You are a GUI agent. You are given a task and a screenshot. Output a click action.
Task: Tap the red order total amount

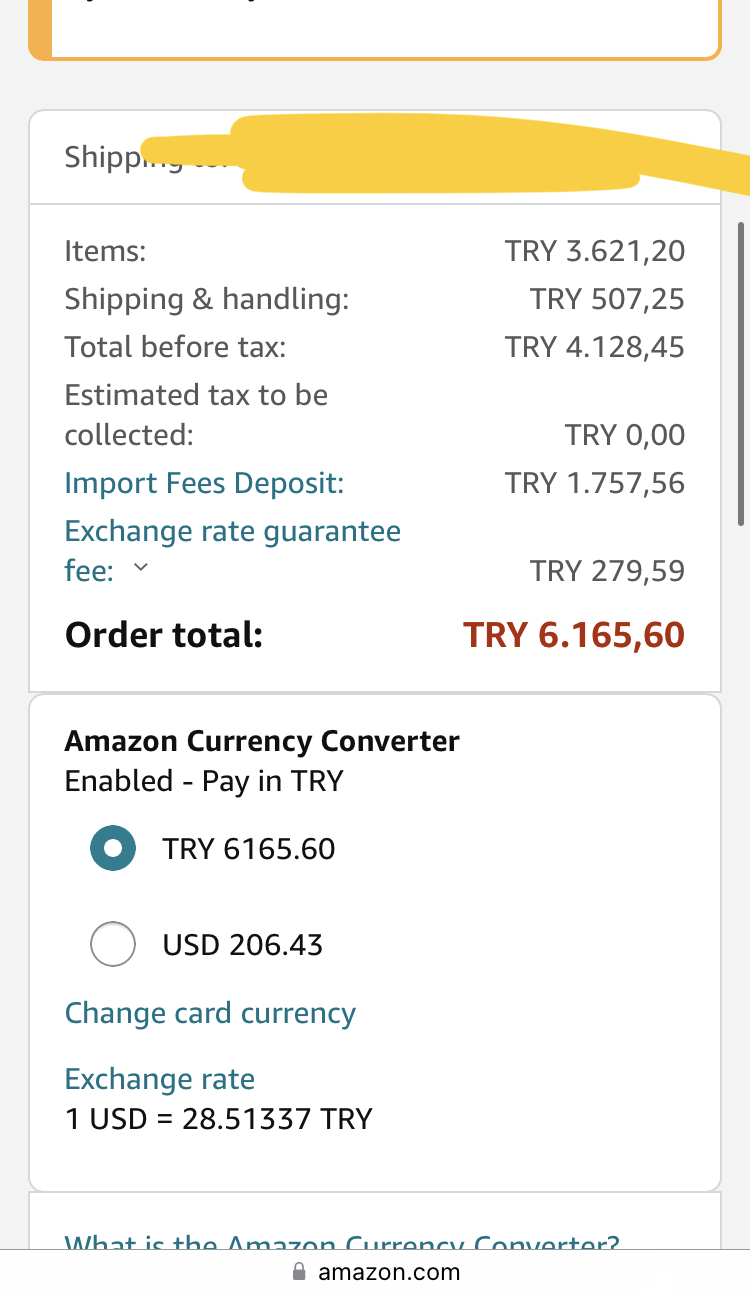coord(574,635)
